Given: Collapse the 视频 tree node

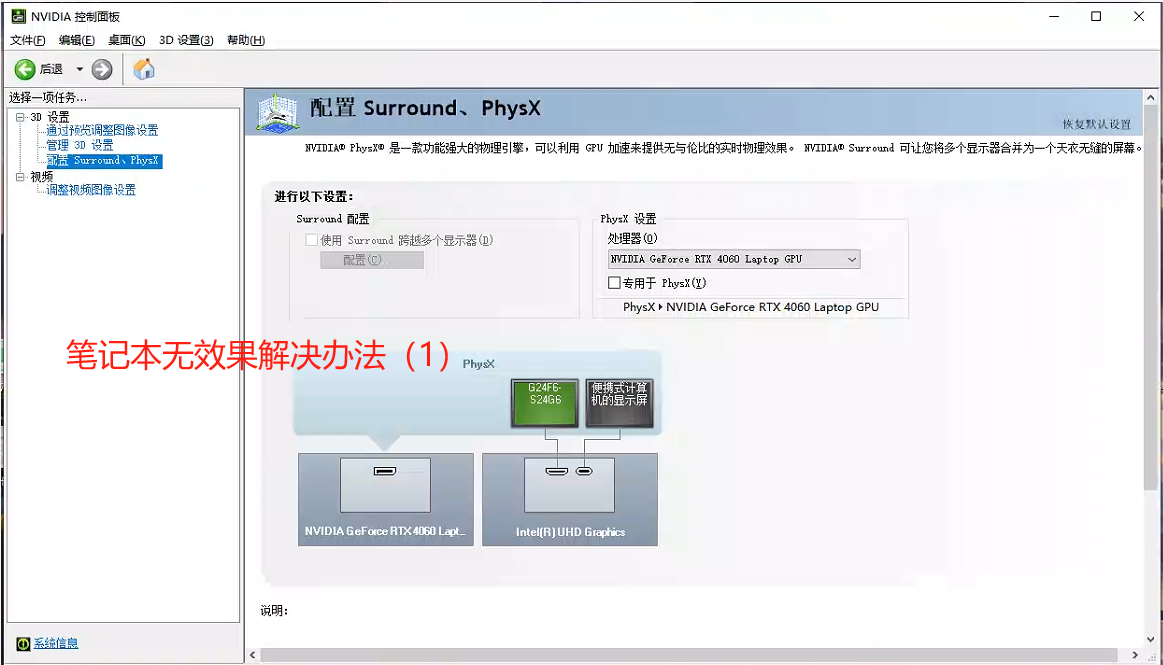Looking at the screenshot, I should pyautogui.click(x=20, y=176).
